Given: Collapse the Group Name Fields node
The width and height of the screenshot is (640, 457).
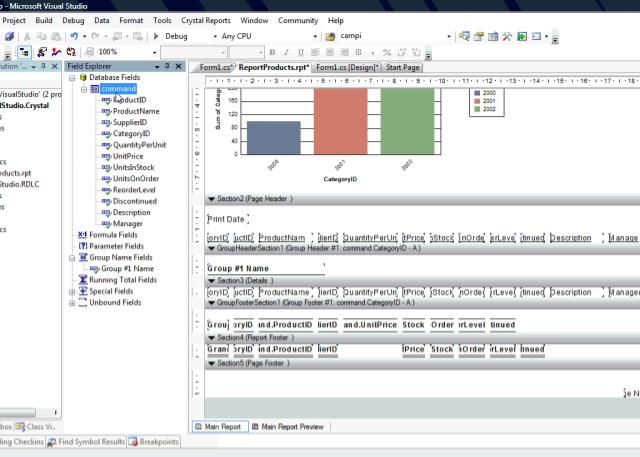Looking at the screenshot, I should 72,257.
